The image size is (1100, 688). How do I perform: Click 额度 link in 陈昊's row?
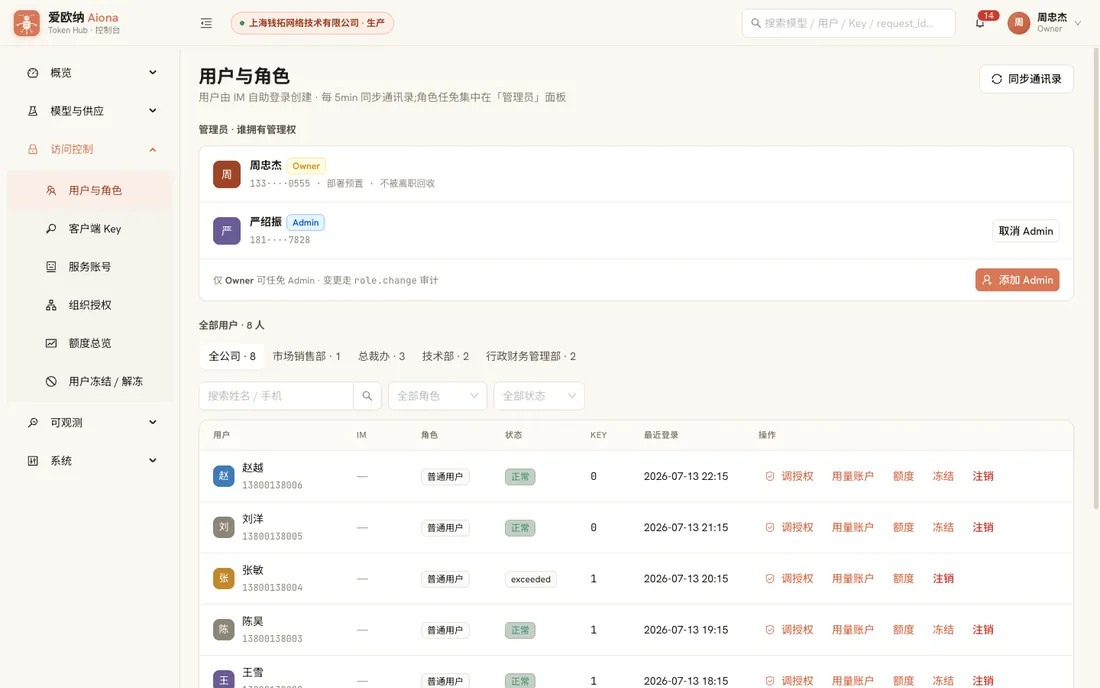[903, 630]
